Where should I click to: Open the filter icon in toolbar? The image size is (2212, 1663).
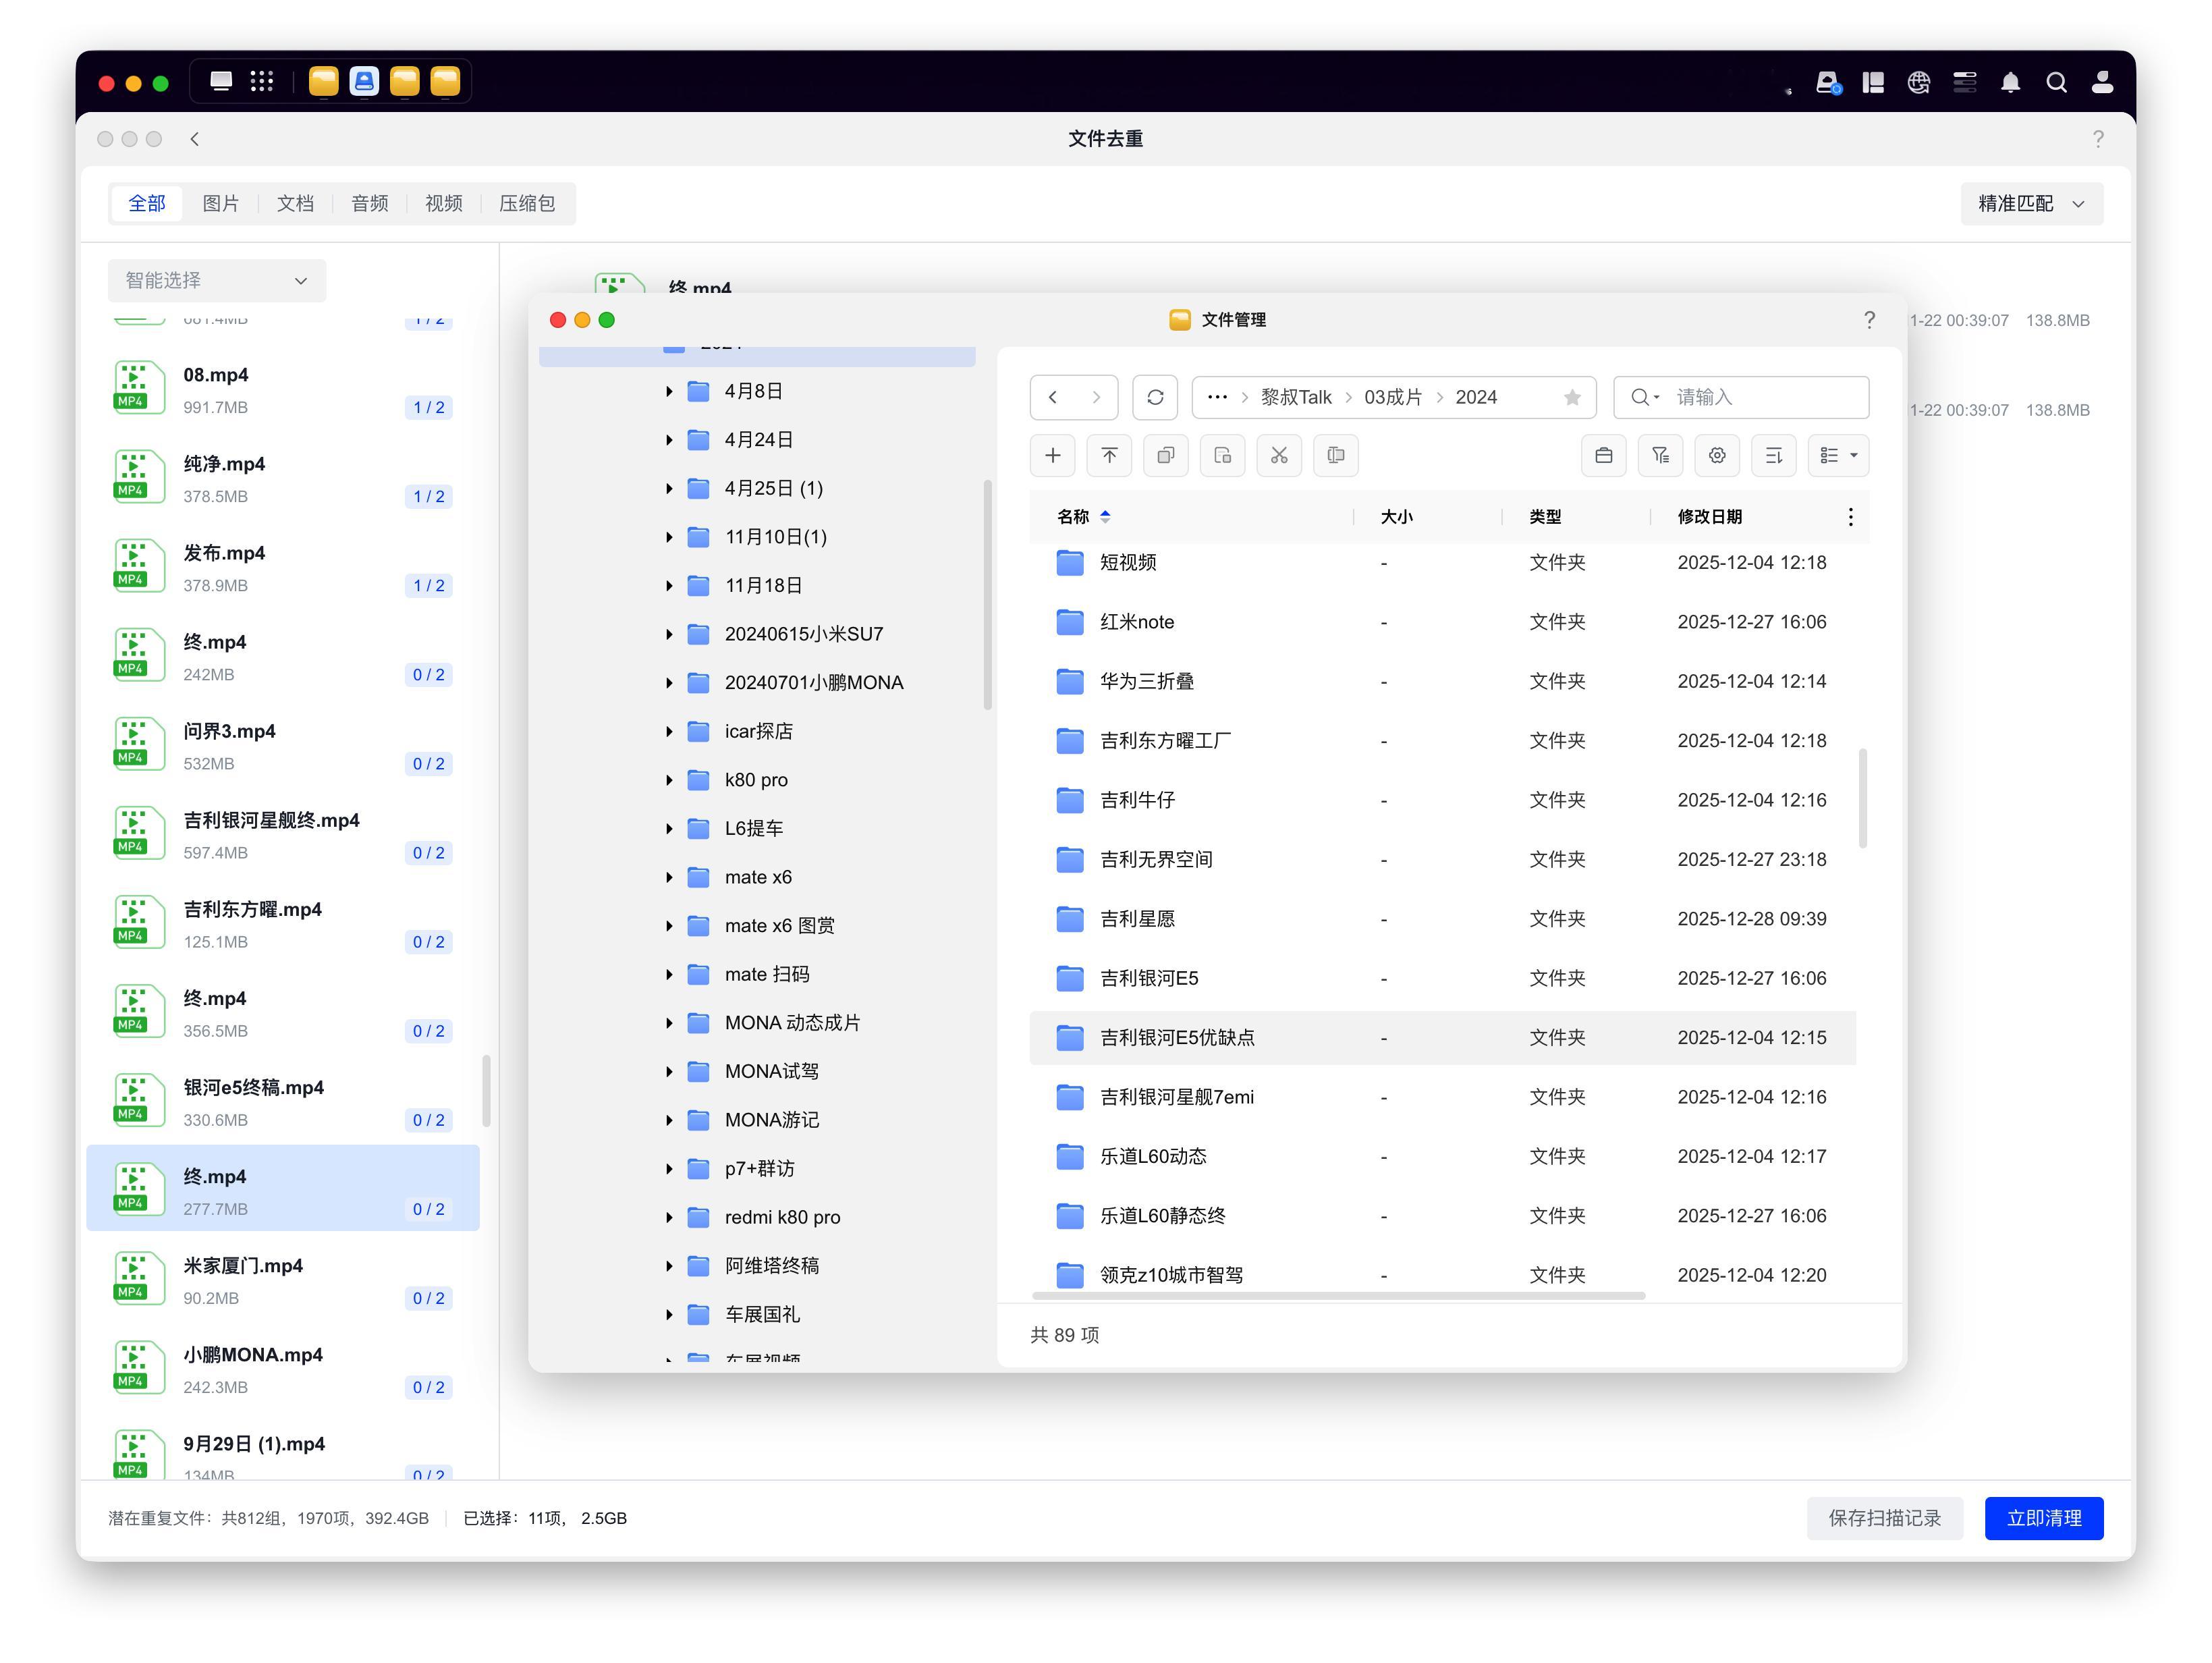[1660, 456]
